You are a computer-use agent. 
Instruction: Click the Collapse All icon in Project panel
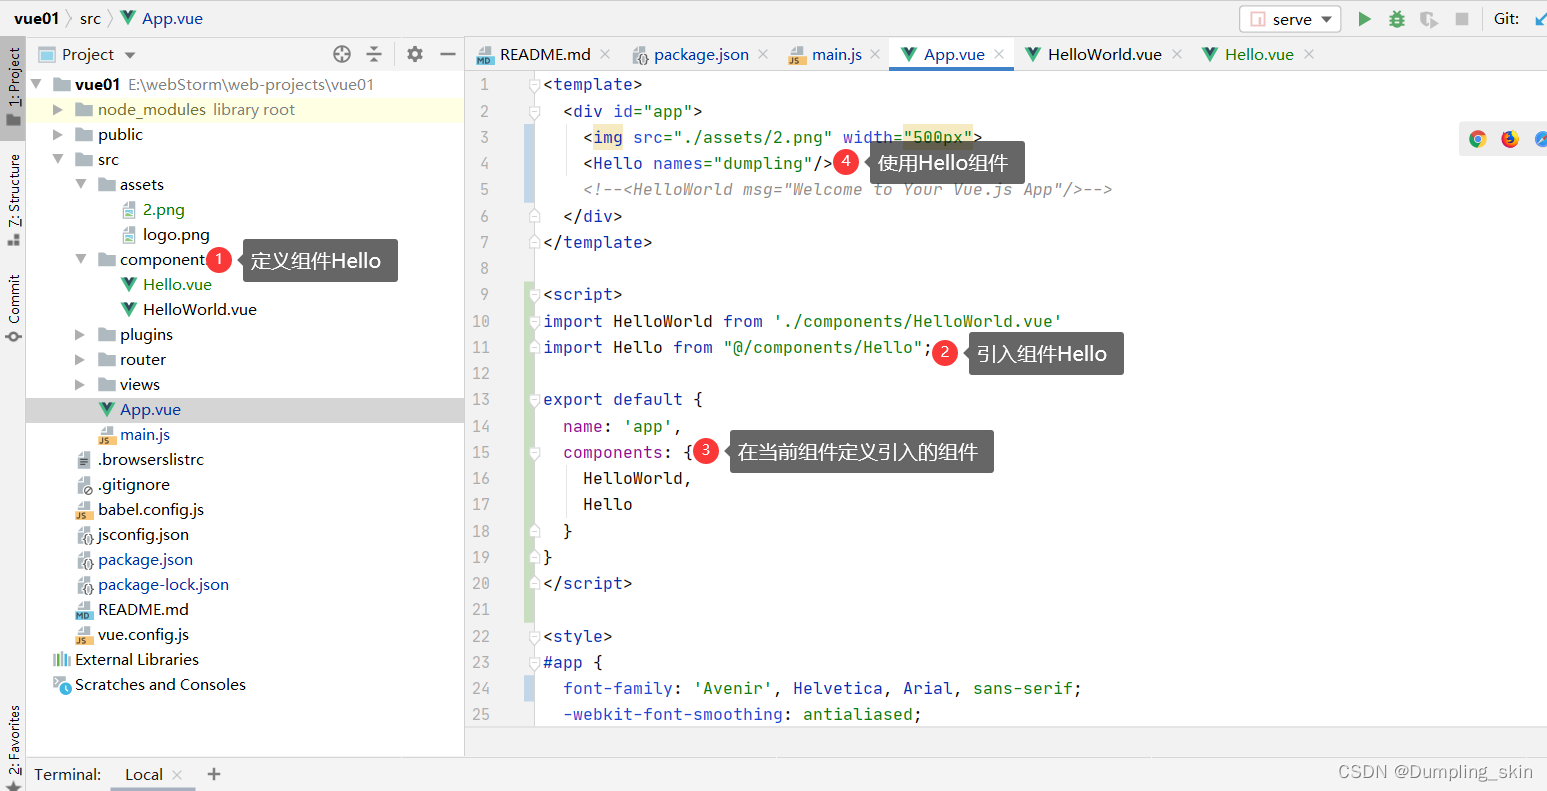click(374, 54)
